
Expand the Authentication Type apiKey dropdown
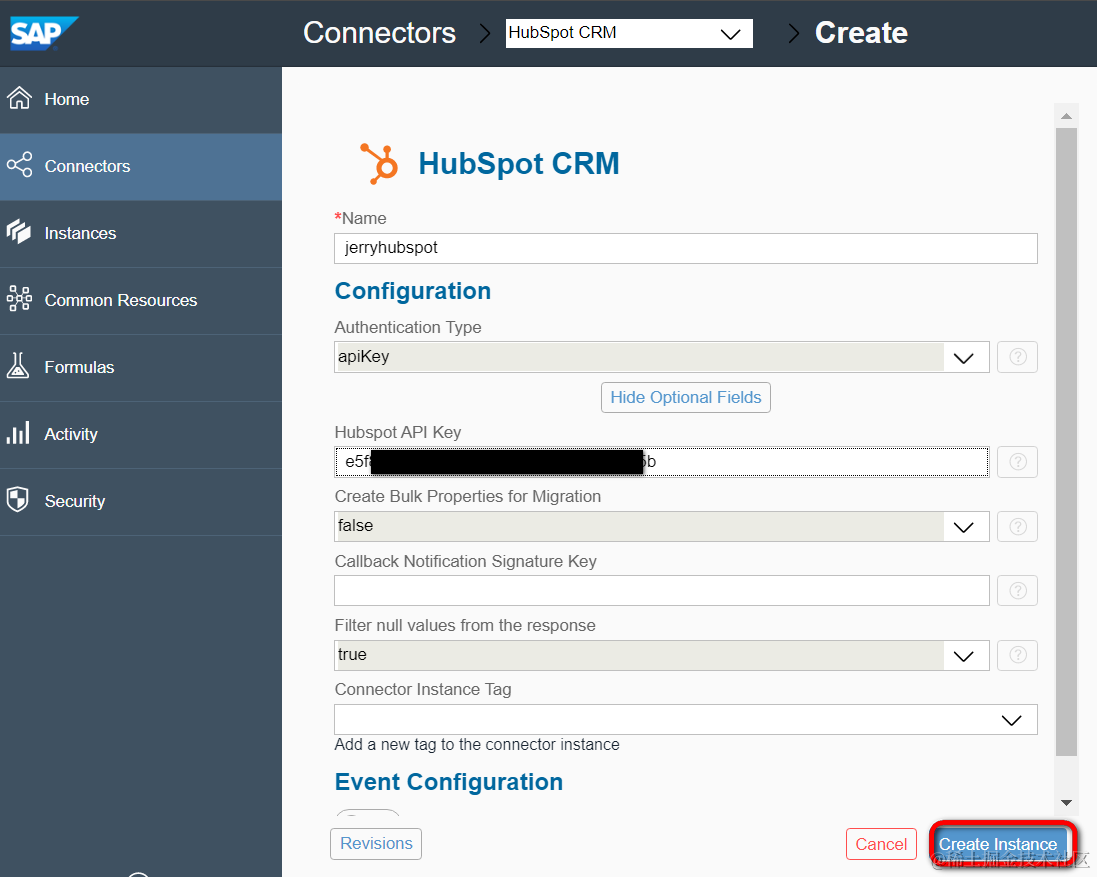point(662,357)
